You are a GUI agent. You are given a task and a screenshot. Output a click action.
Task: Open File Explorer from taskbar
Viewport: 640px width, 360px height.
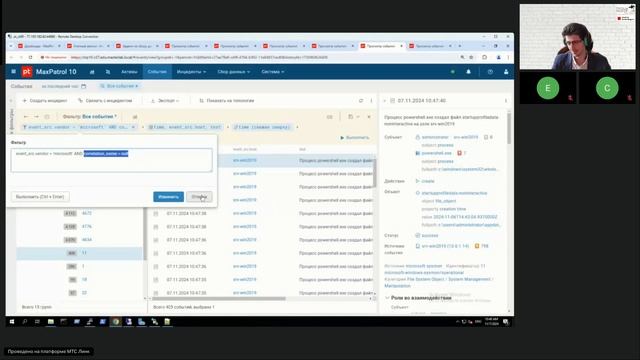click(51, 322)
